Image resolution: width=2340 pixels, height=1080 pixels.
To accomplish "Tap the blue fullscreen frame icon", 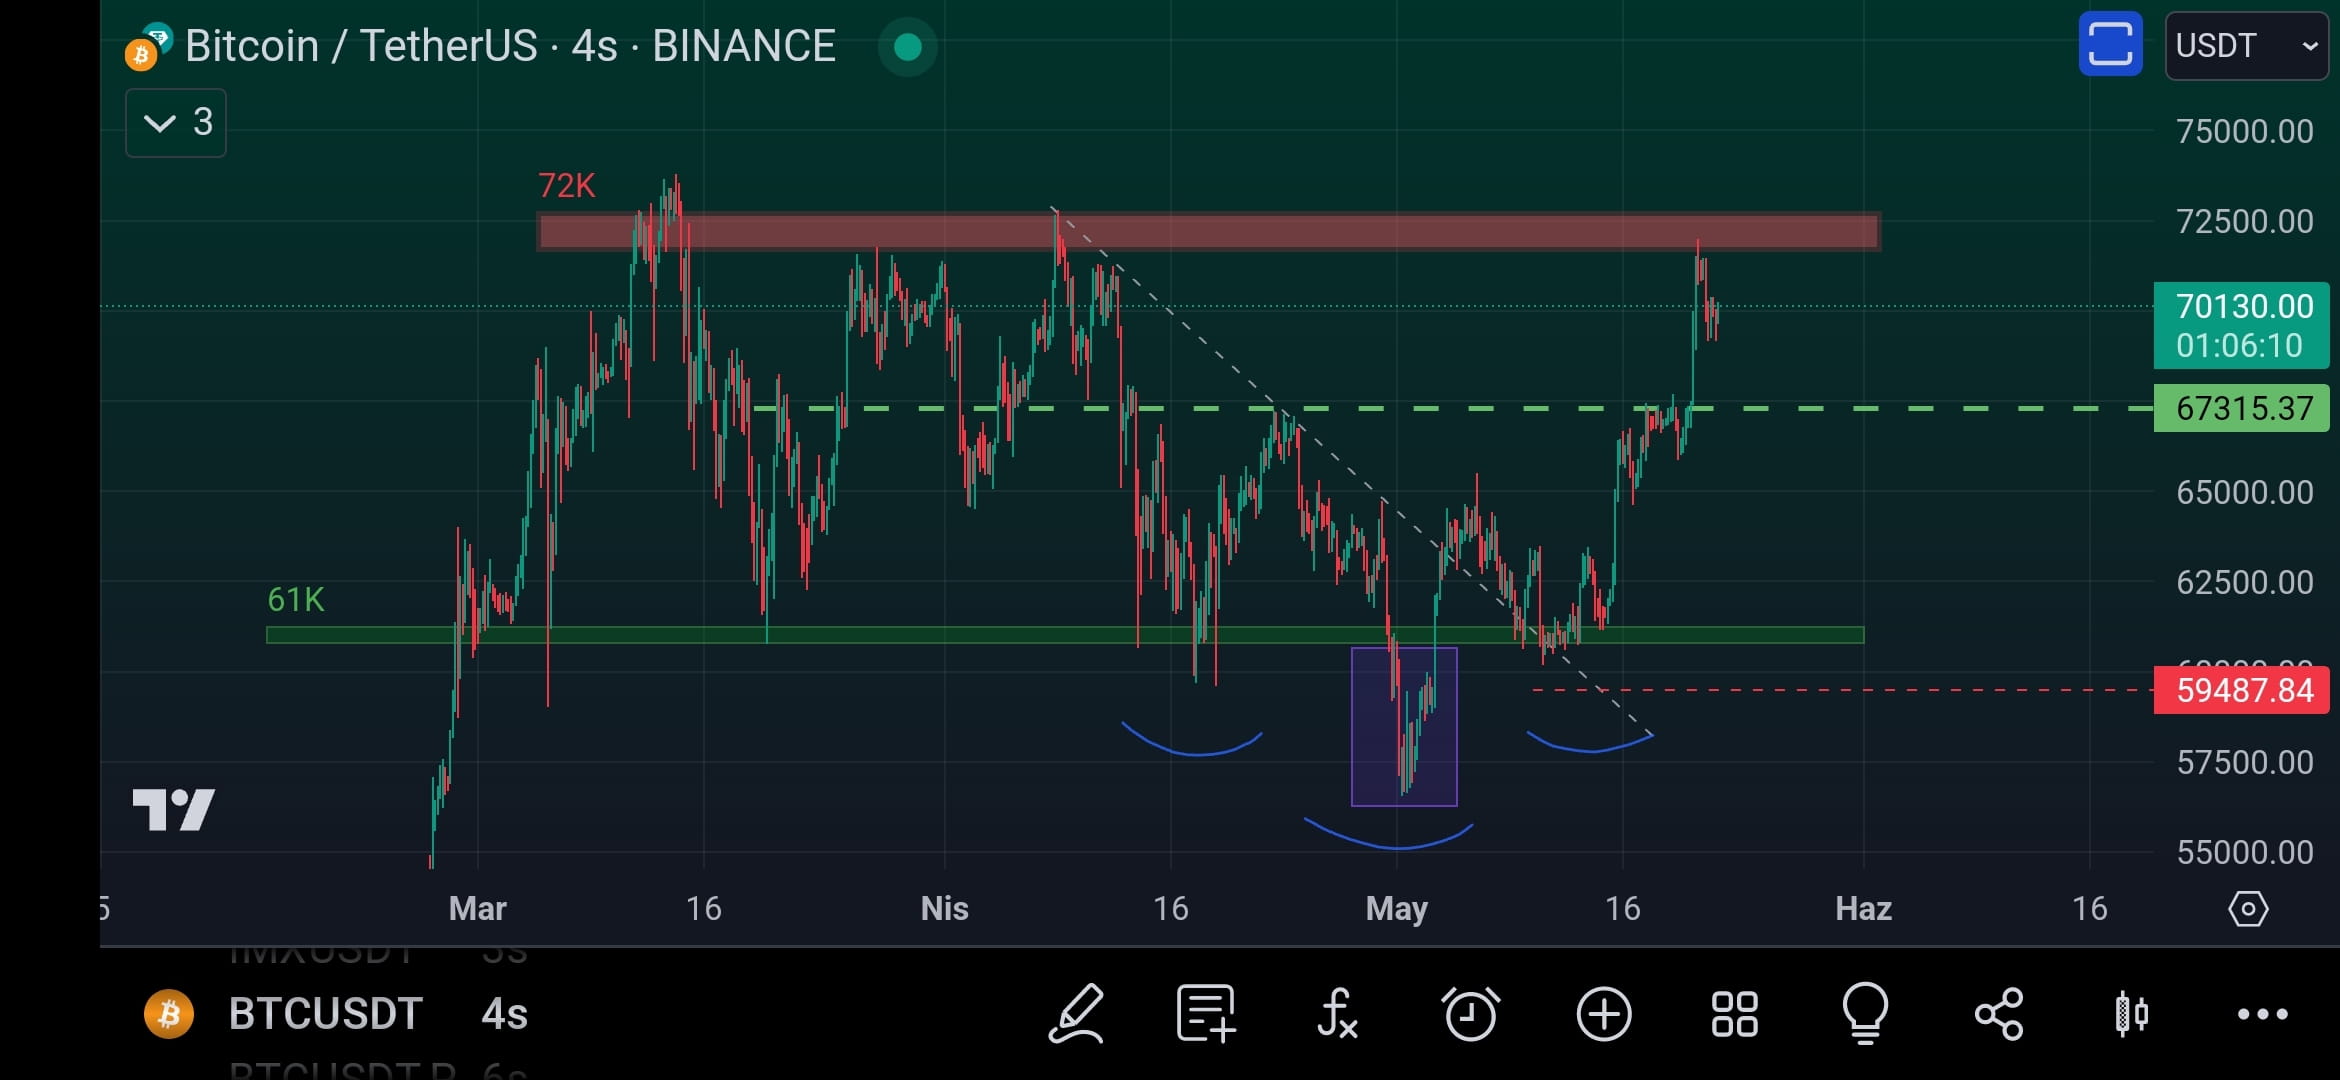I will click(2110, 44).
